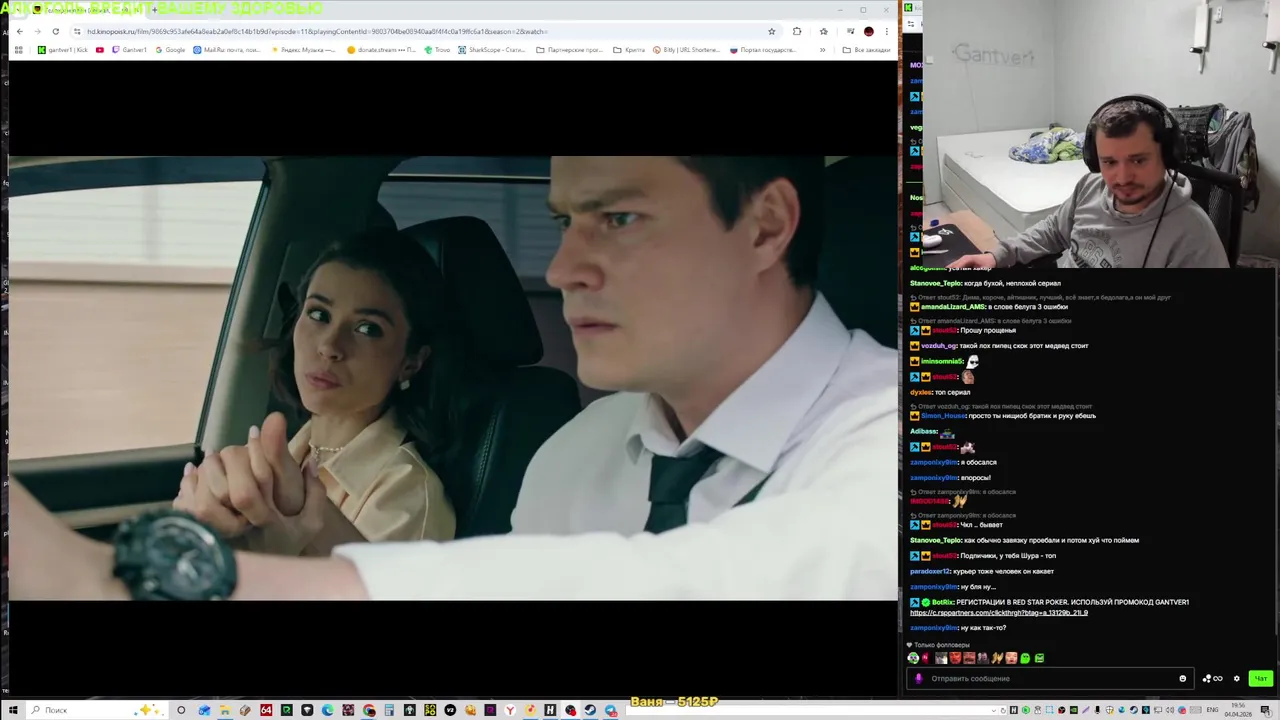Open the emoji picker in chat input
1280x720 pixels.
[x=1182, y=678]
